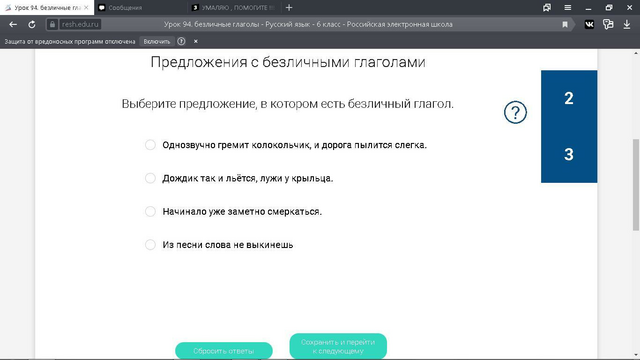Click the browser back arrow
The image size is (640, 360).
click(x=13, y=24)
